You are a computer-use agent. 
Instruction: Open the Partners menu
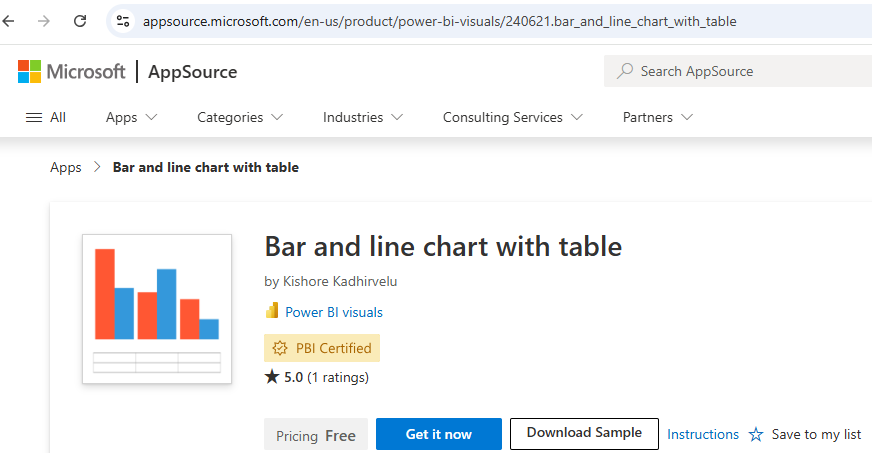click(657, 117)
